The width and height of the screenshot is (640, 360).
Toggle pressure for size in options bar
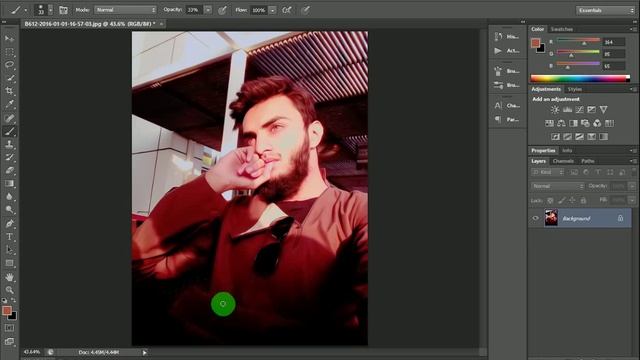coord(305,10)
